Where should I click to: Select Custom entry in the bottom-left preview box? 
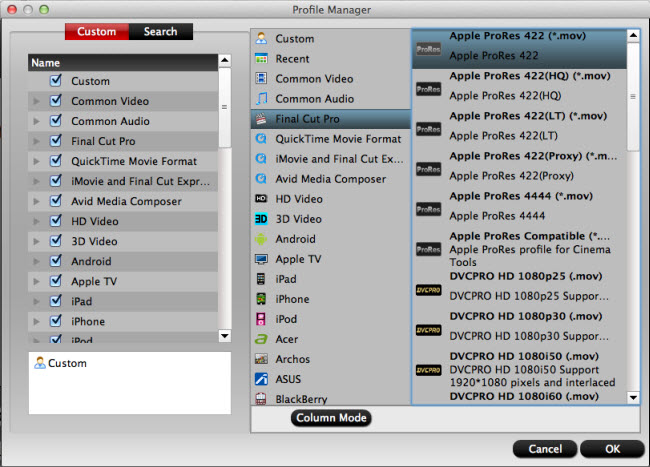coord(61,363)
